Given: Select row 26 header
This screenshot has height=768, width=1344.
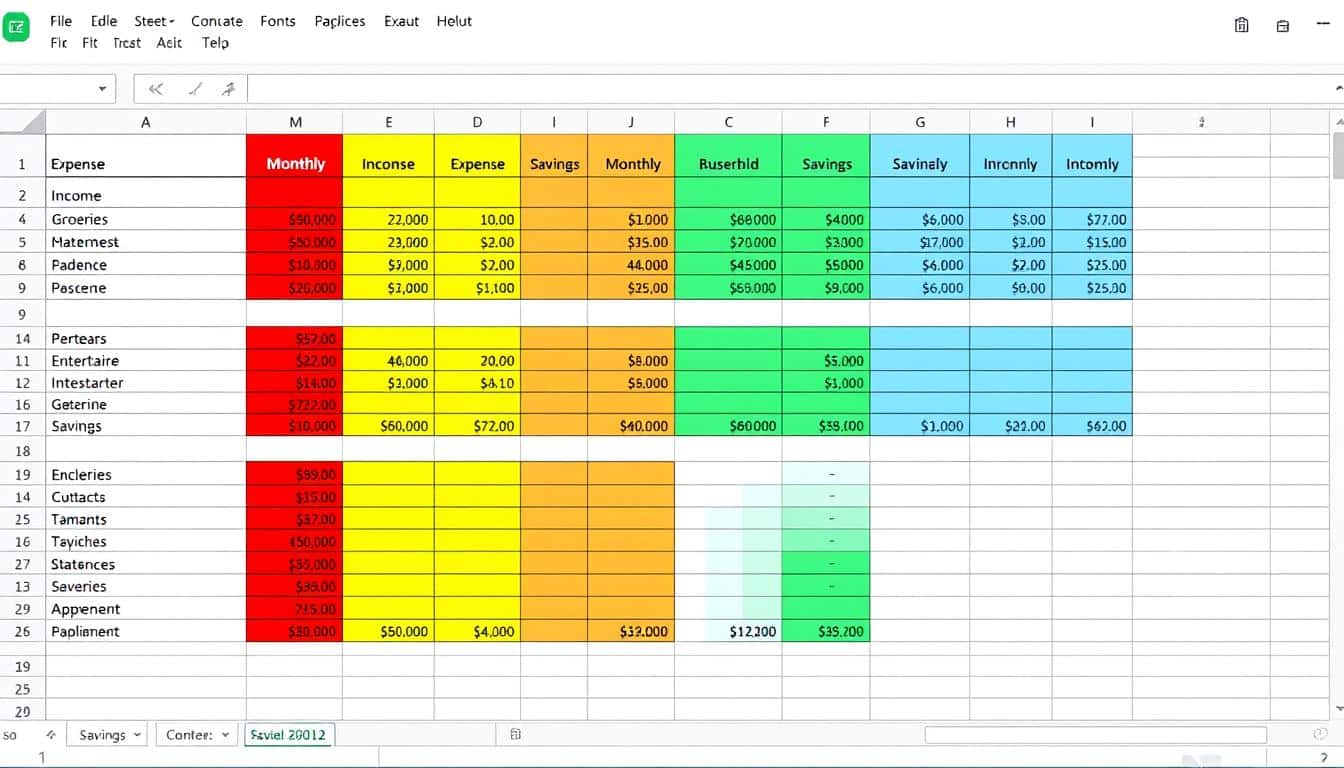Looking at the screenshot, I should pos(23,631).
